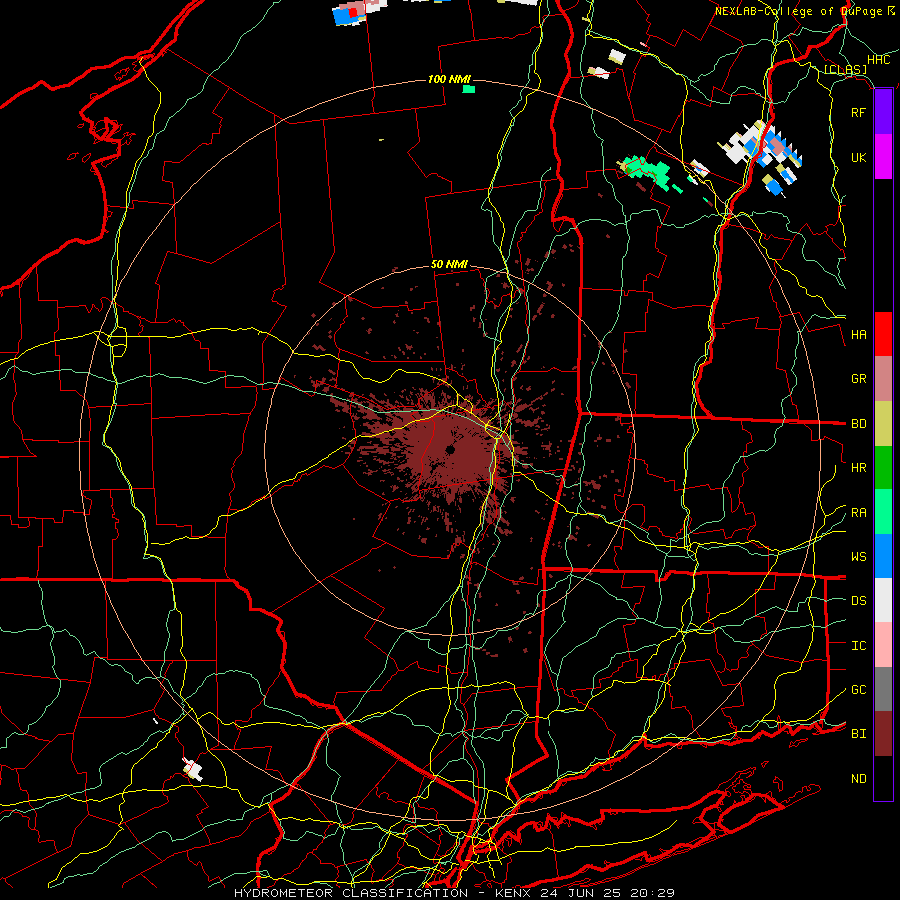Click the GC gray legend swatch

pos(883,689)
